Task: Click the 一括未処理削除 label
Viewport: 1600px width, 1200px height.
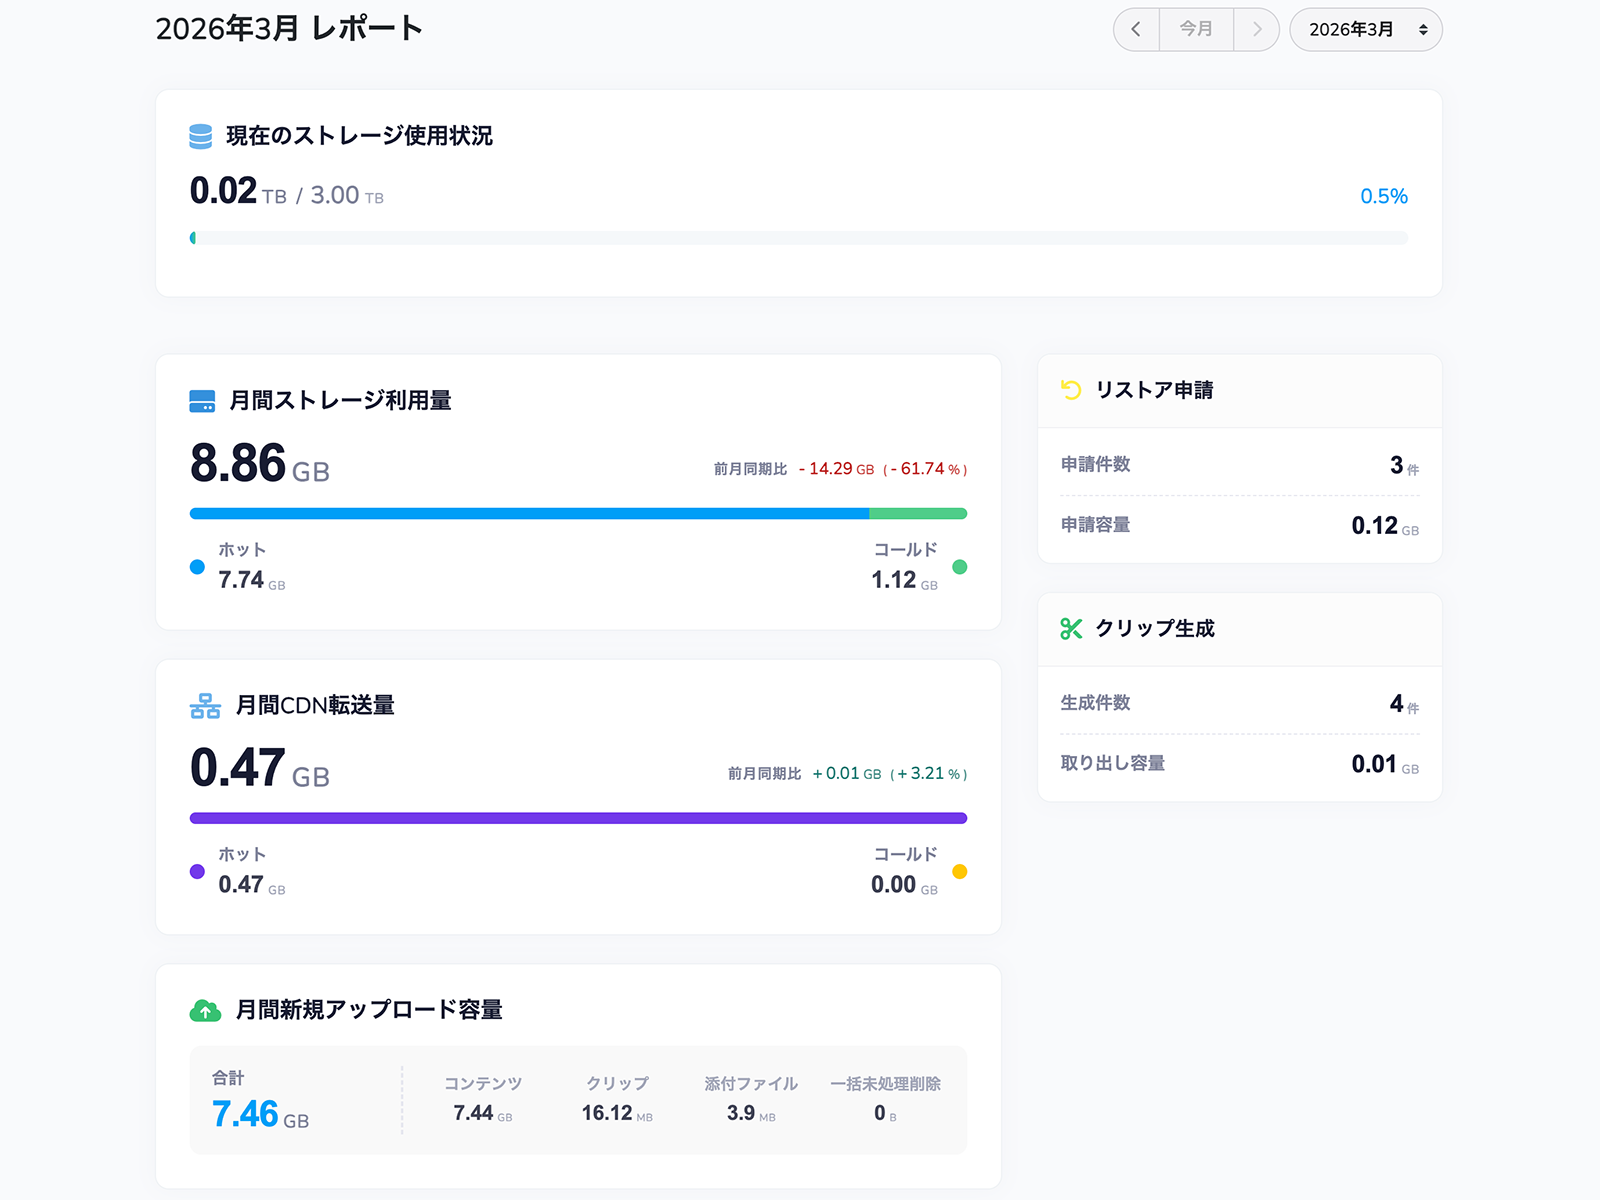Action: 885,1084
